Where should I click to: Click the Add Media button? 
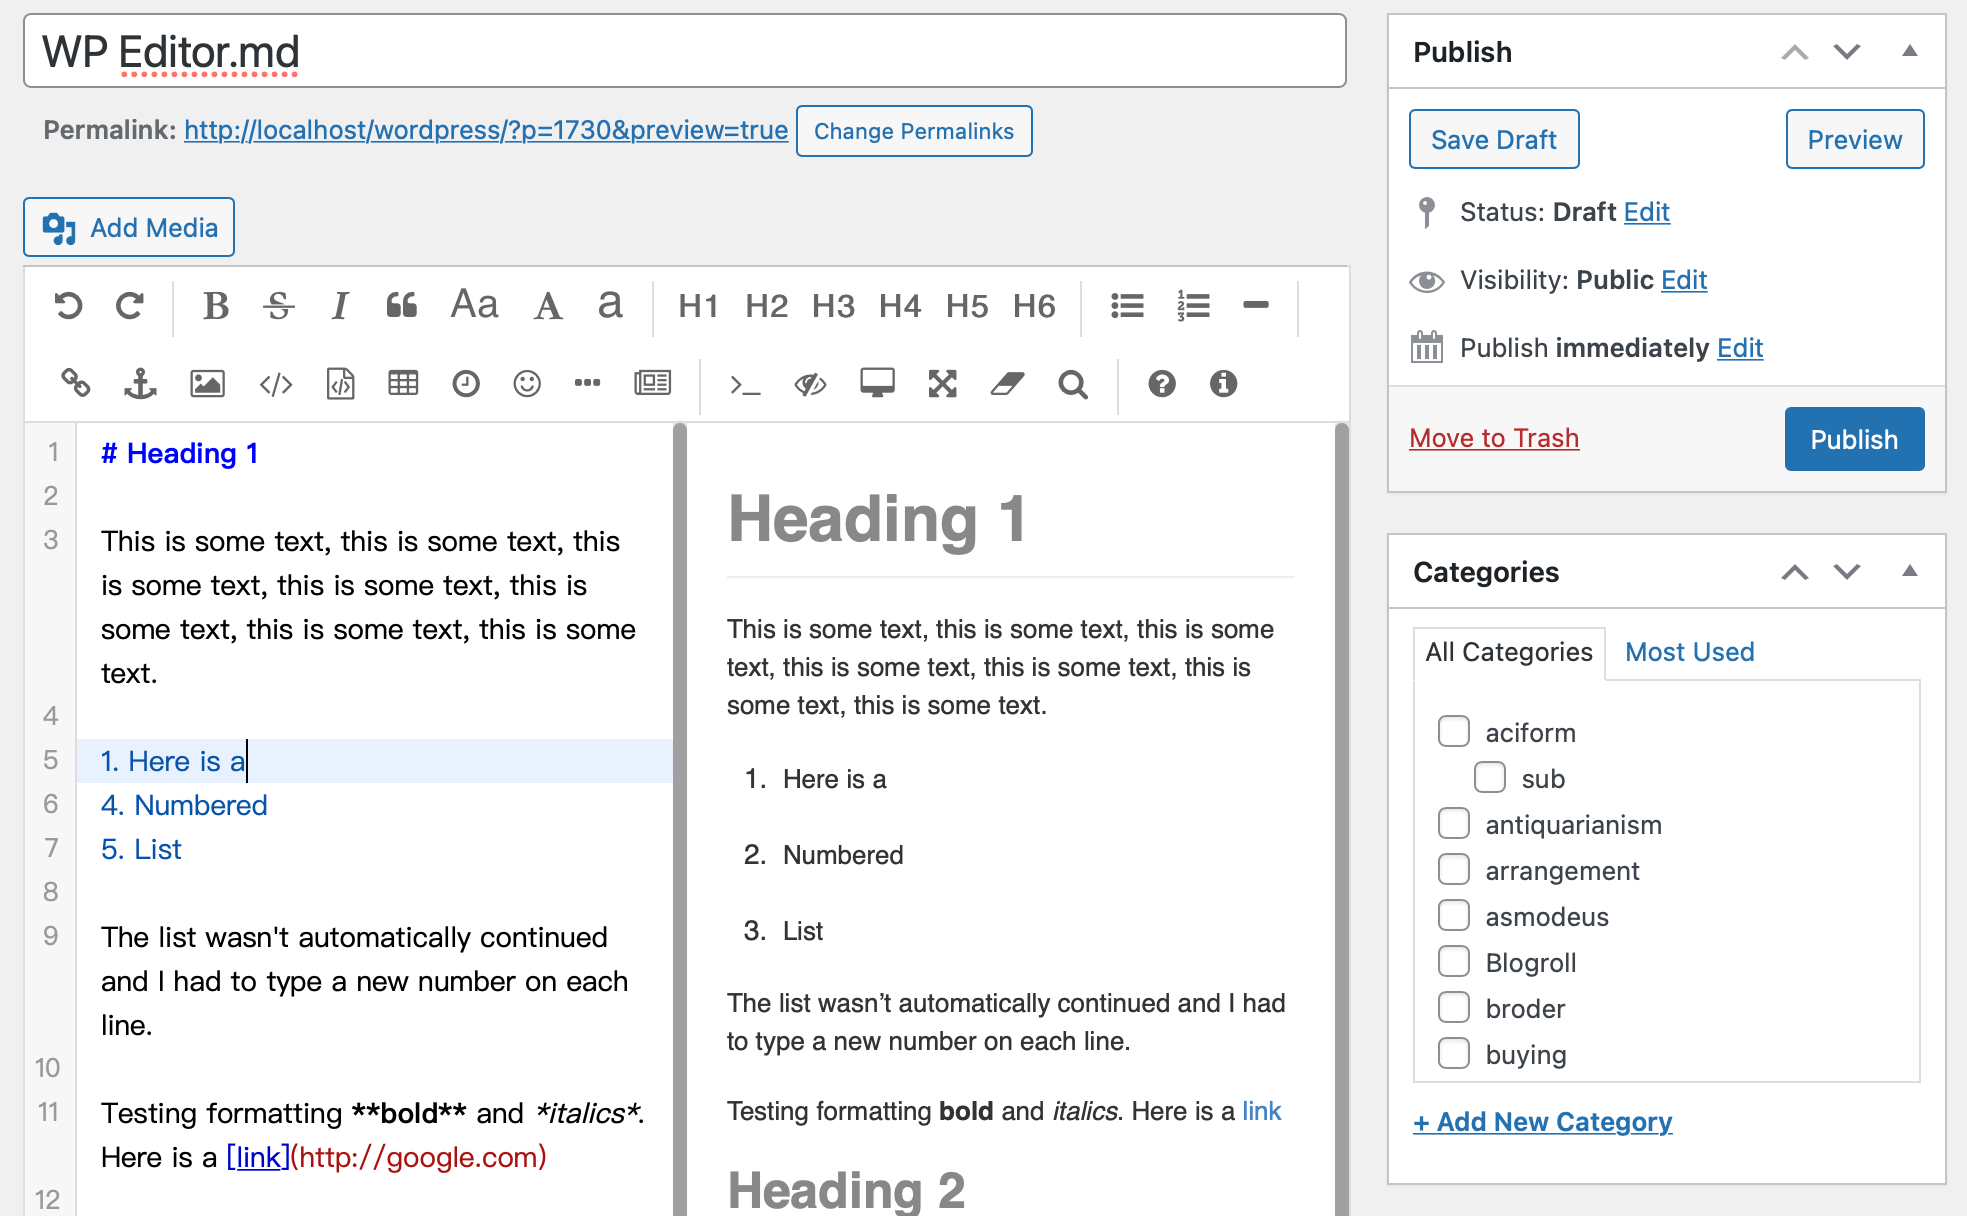click(128, 228)
